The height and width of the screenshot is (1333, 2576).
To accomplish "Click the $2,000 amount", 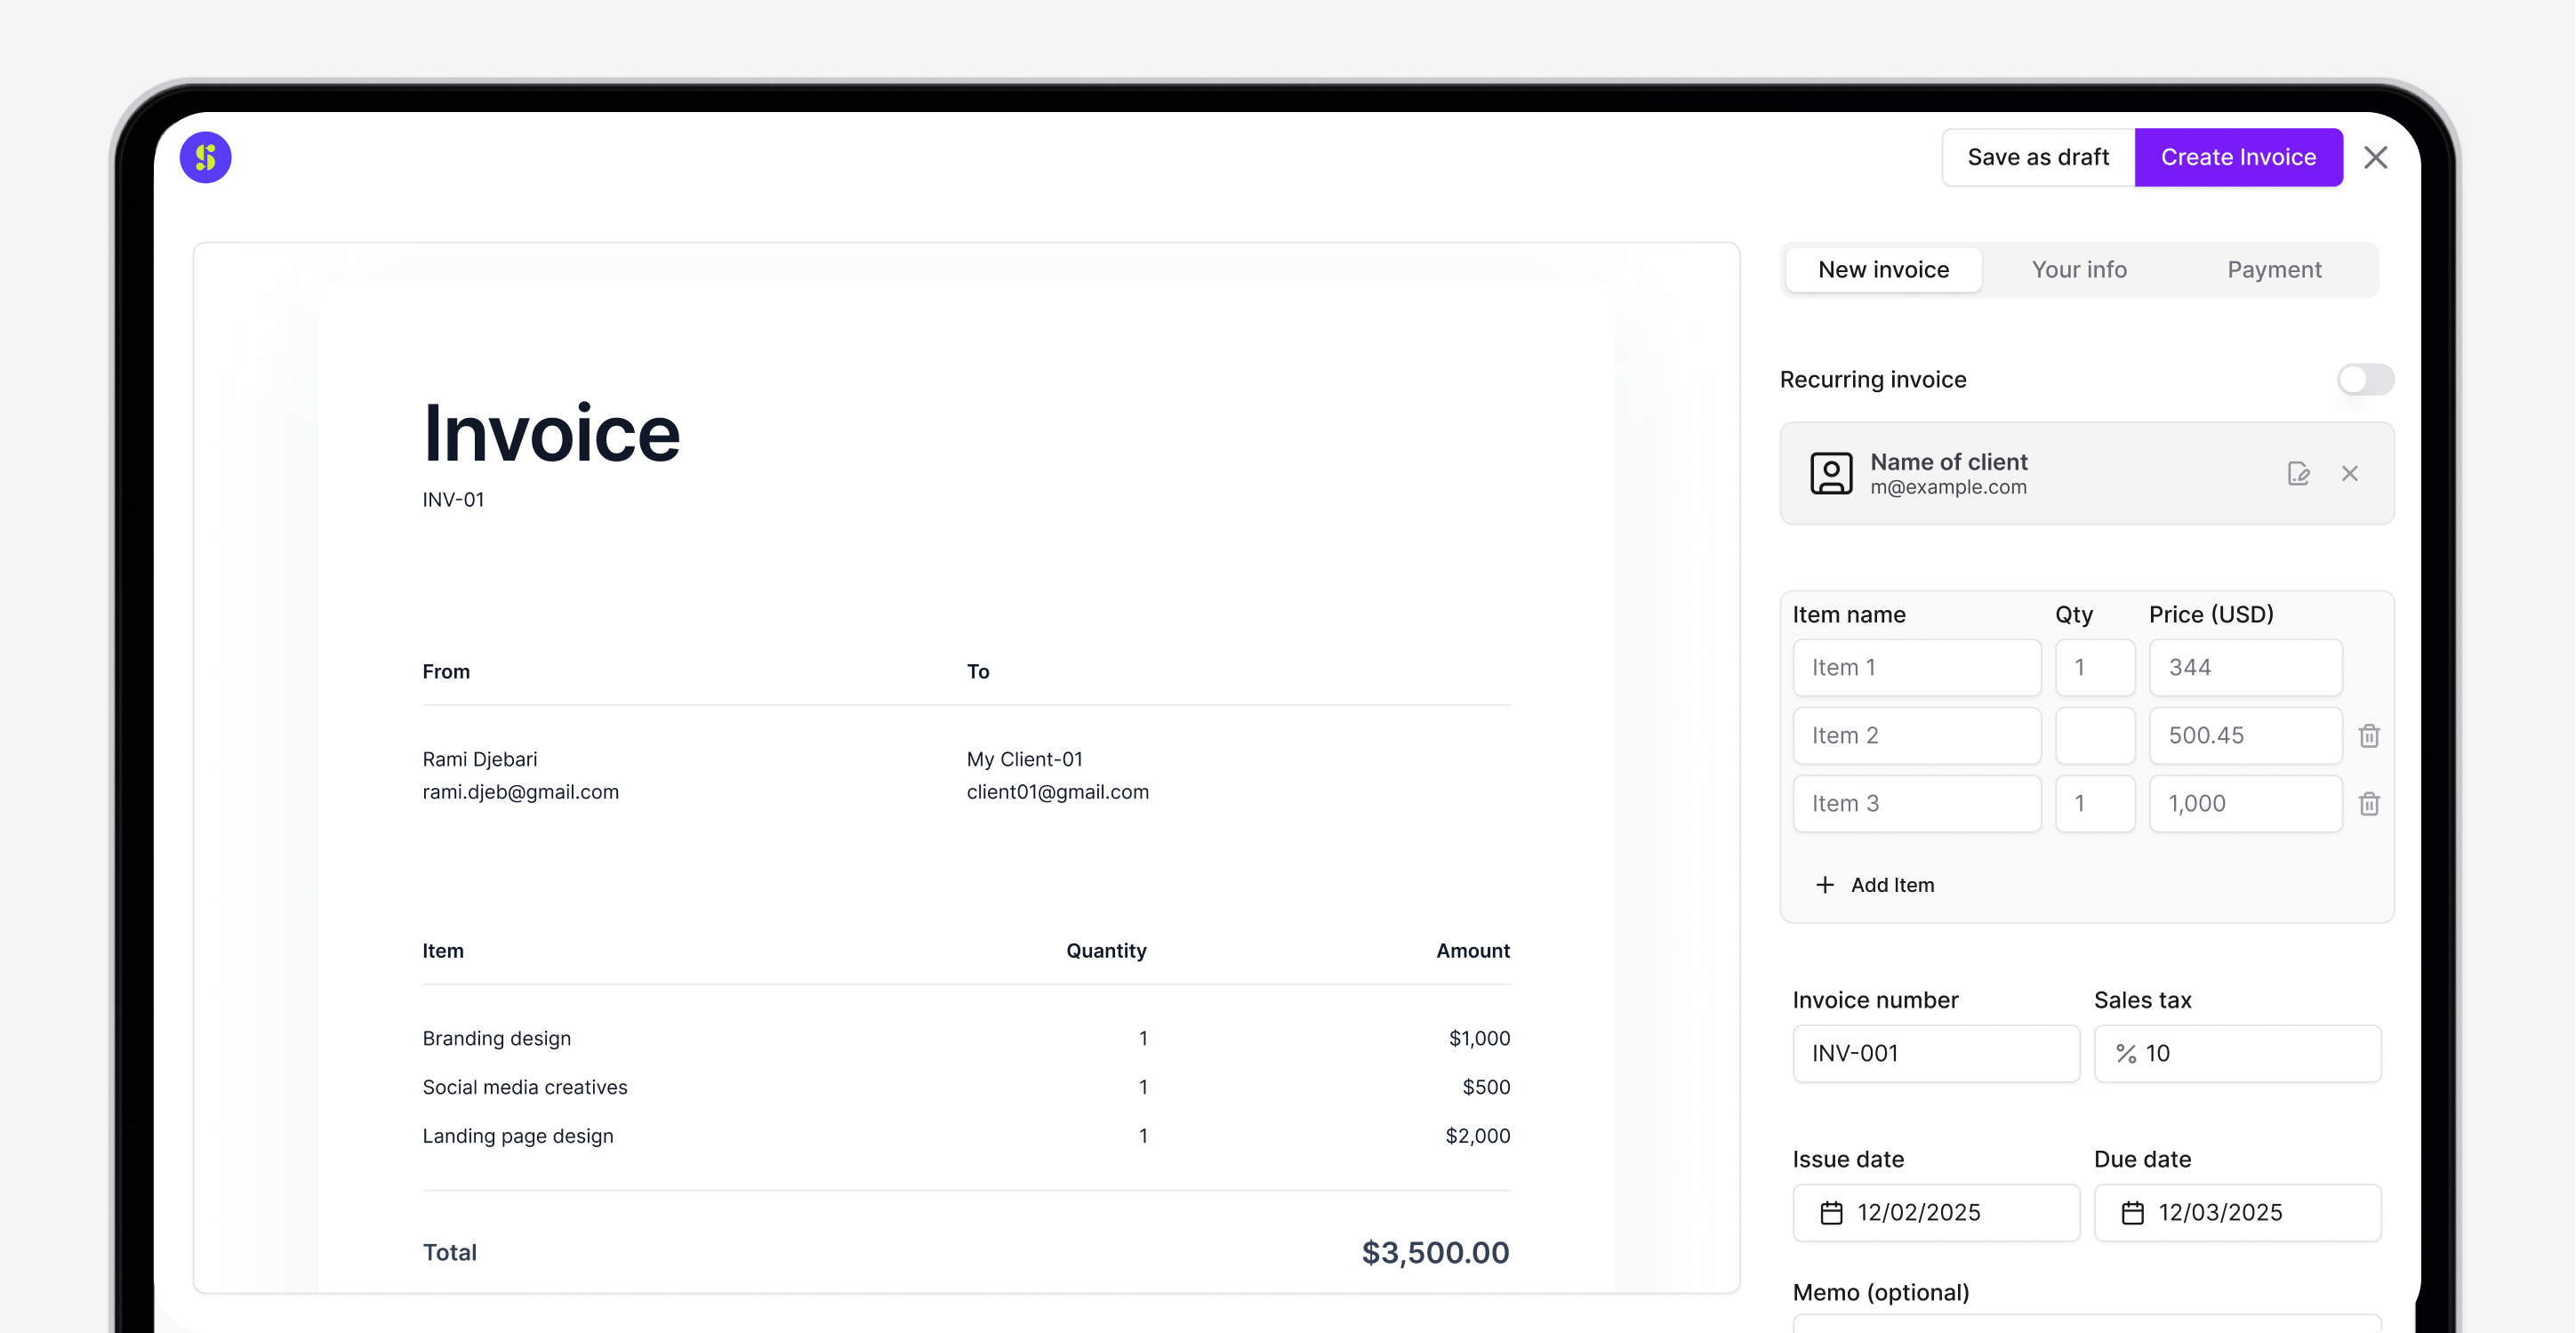I will tap(1477, 1136).
